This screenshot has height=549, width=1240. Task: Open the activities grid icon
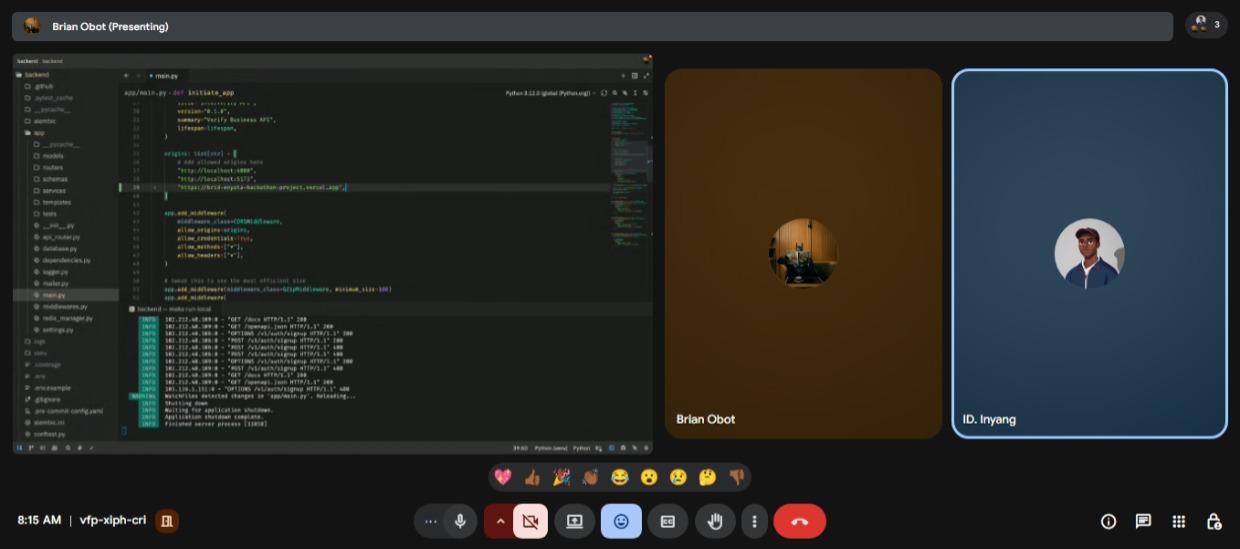[x=1179, y=521]
